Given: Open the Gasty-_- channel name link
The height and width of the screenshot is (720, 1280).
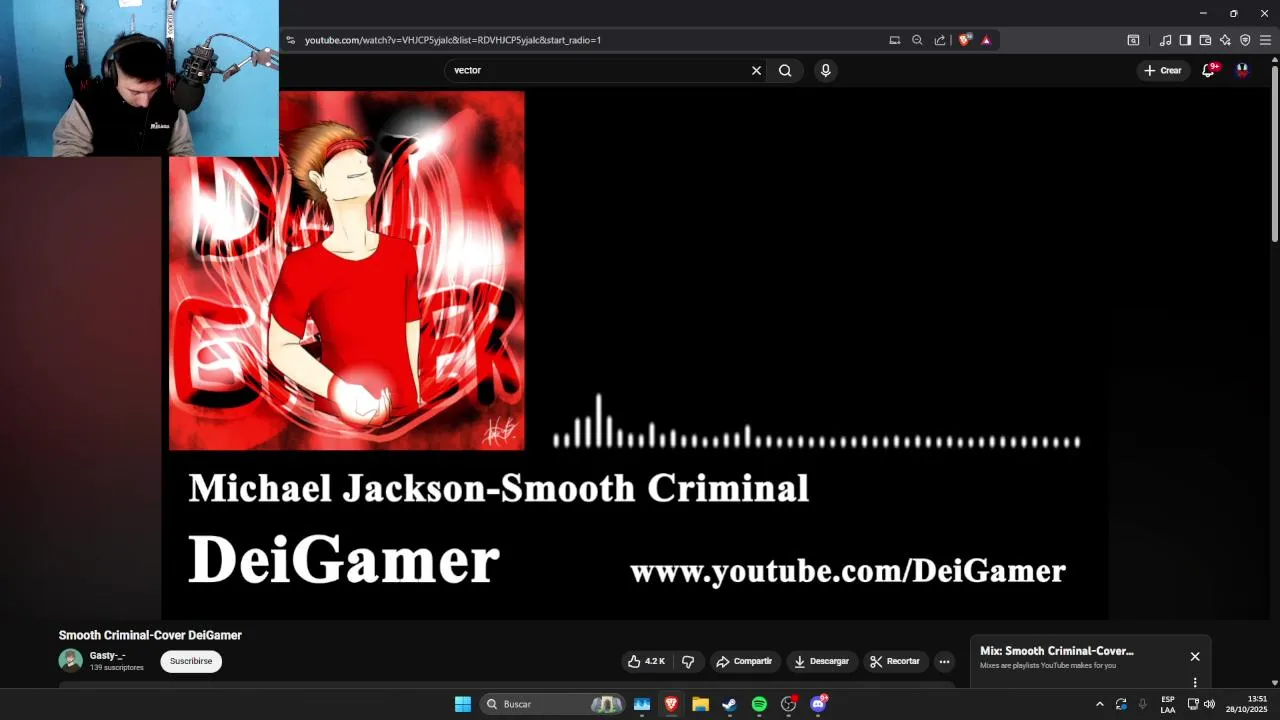Looking at the screenshot, I should [x=108, y=656].
